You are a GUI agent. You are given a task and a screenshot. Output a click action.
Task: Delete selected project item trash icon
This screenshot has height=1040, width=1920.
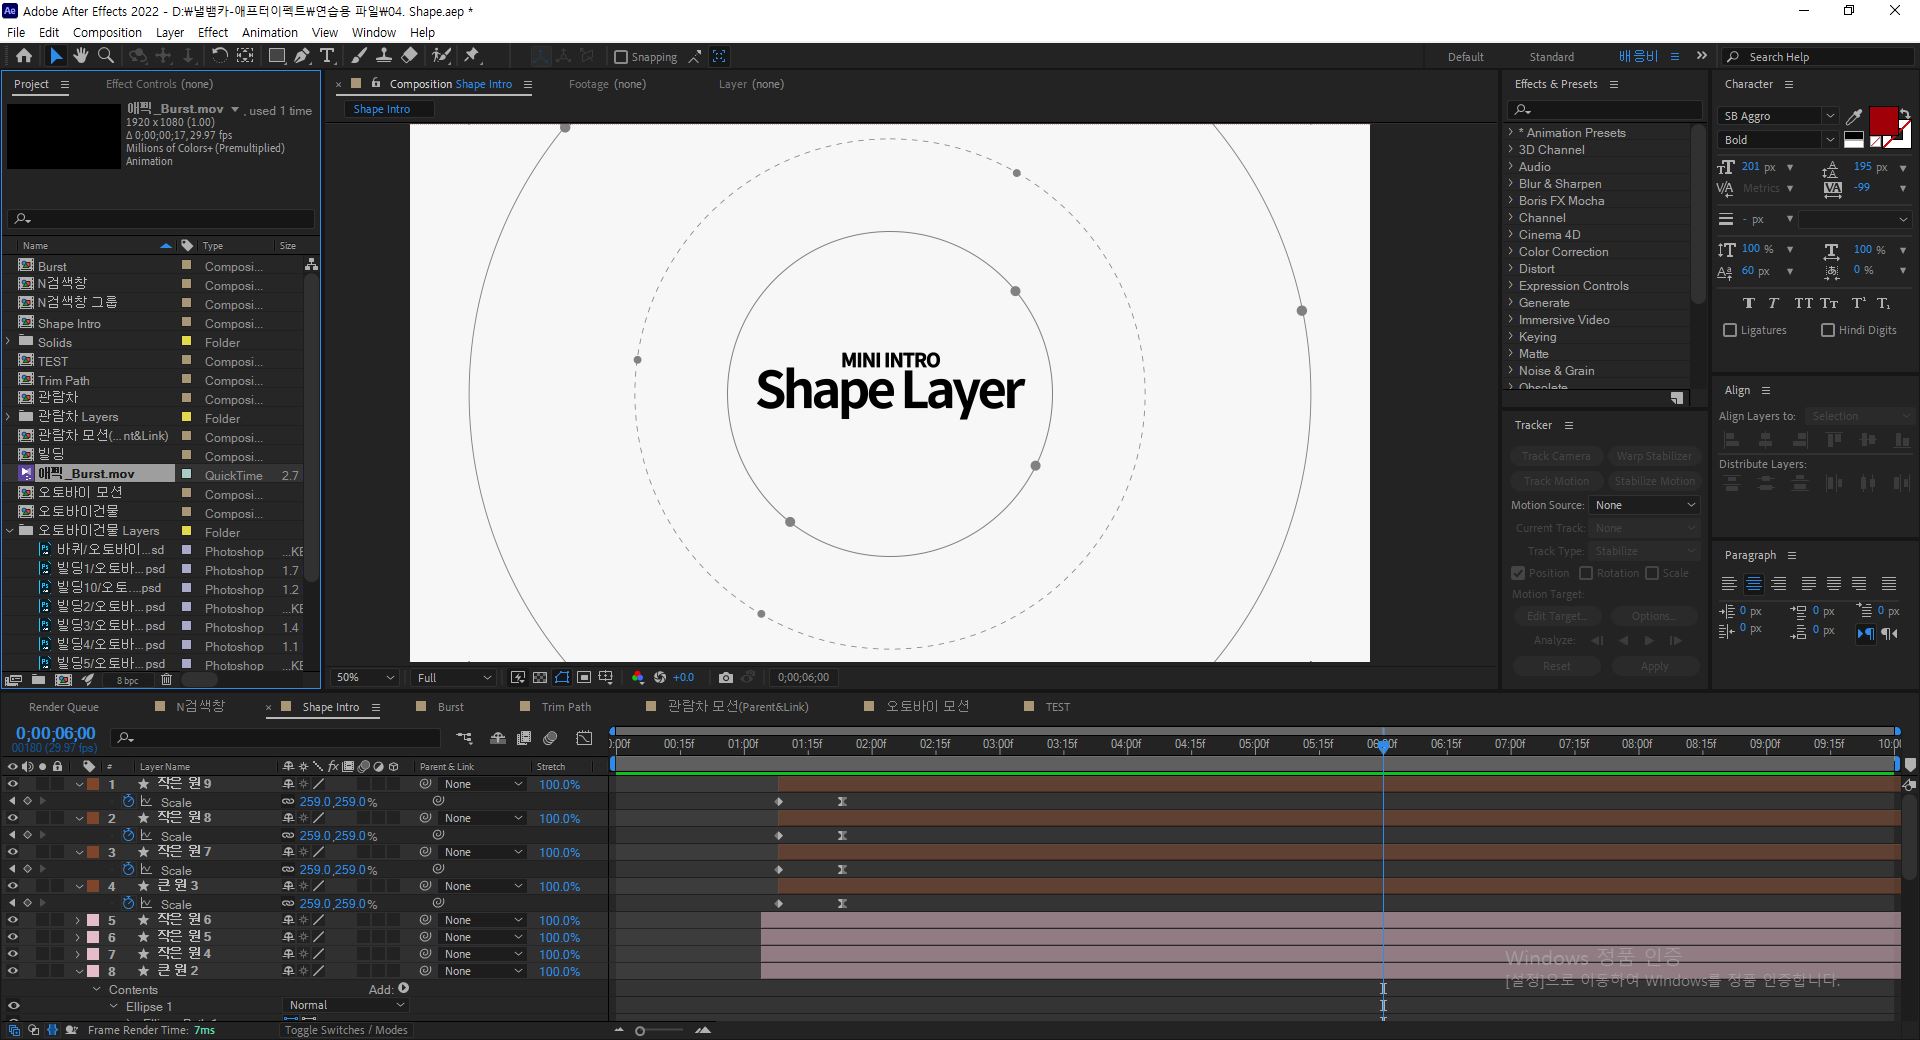167,680
